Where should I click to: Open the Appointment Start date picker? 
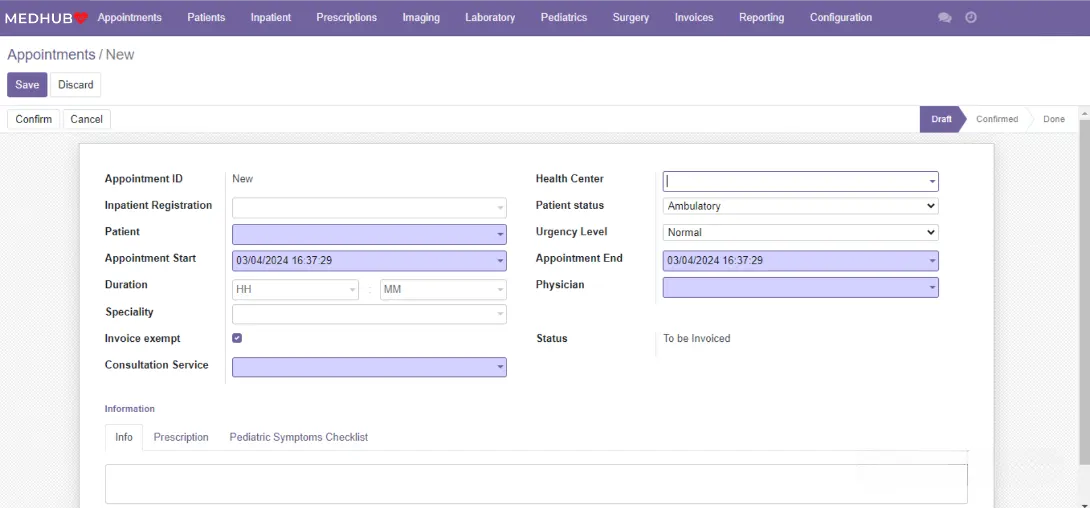point(369,261)
